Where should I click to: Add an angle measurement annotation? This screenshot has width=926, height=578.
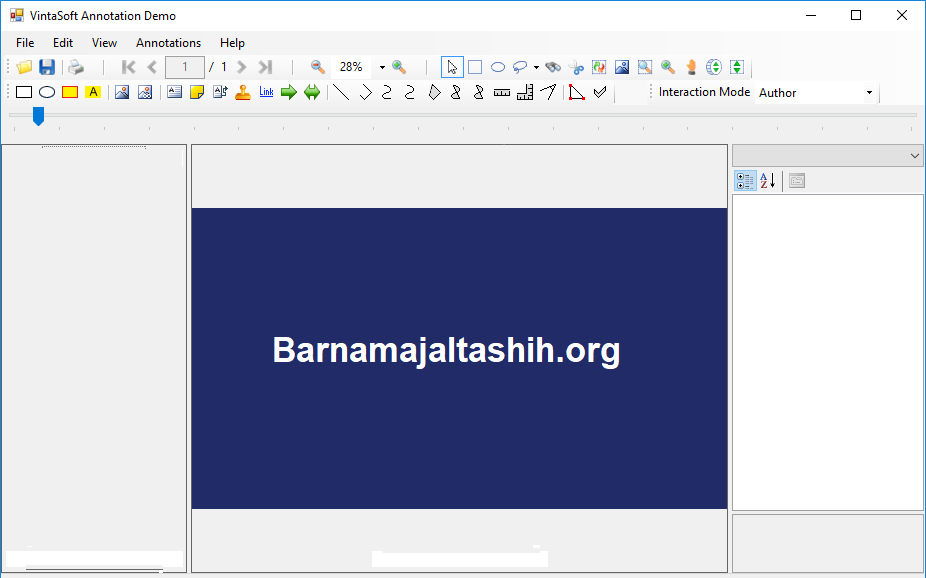[x=548, y=92]
